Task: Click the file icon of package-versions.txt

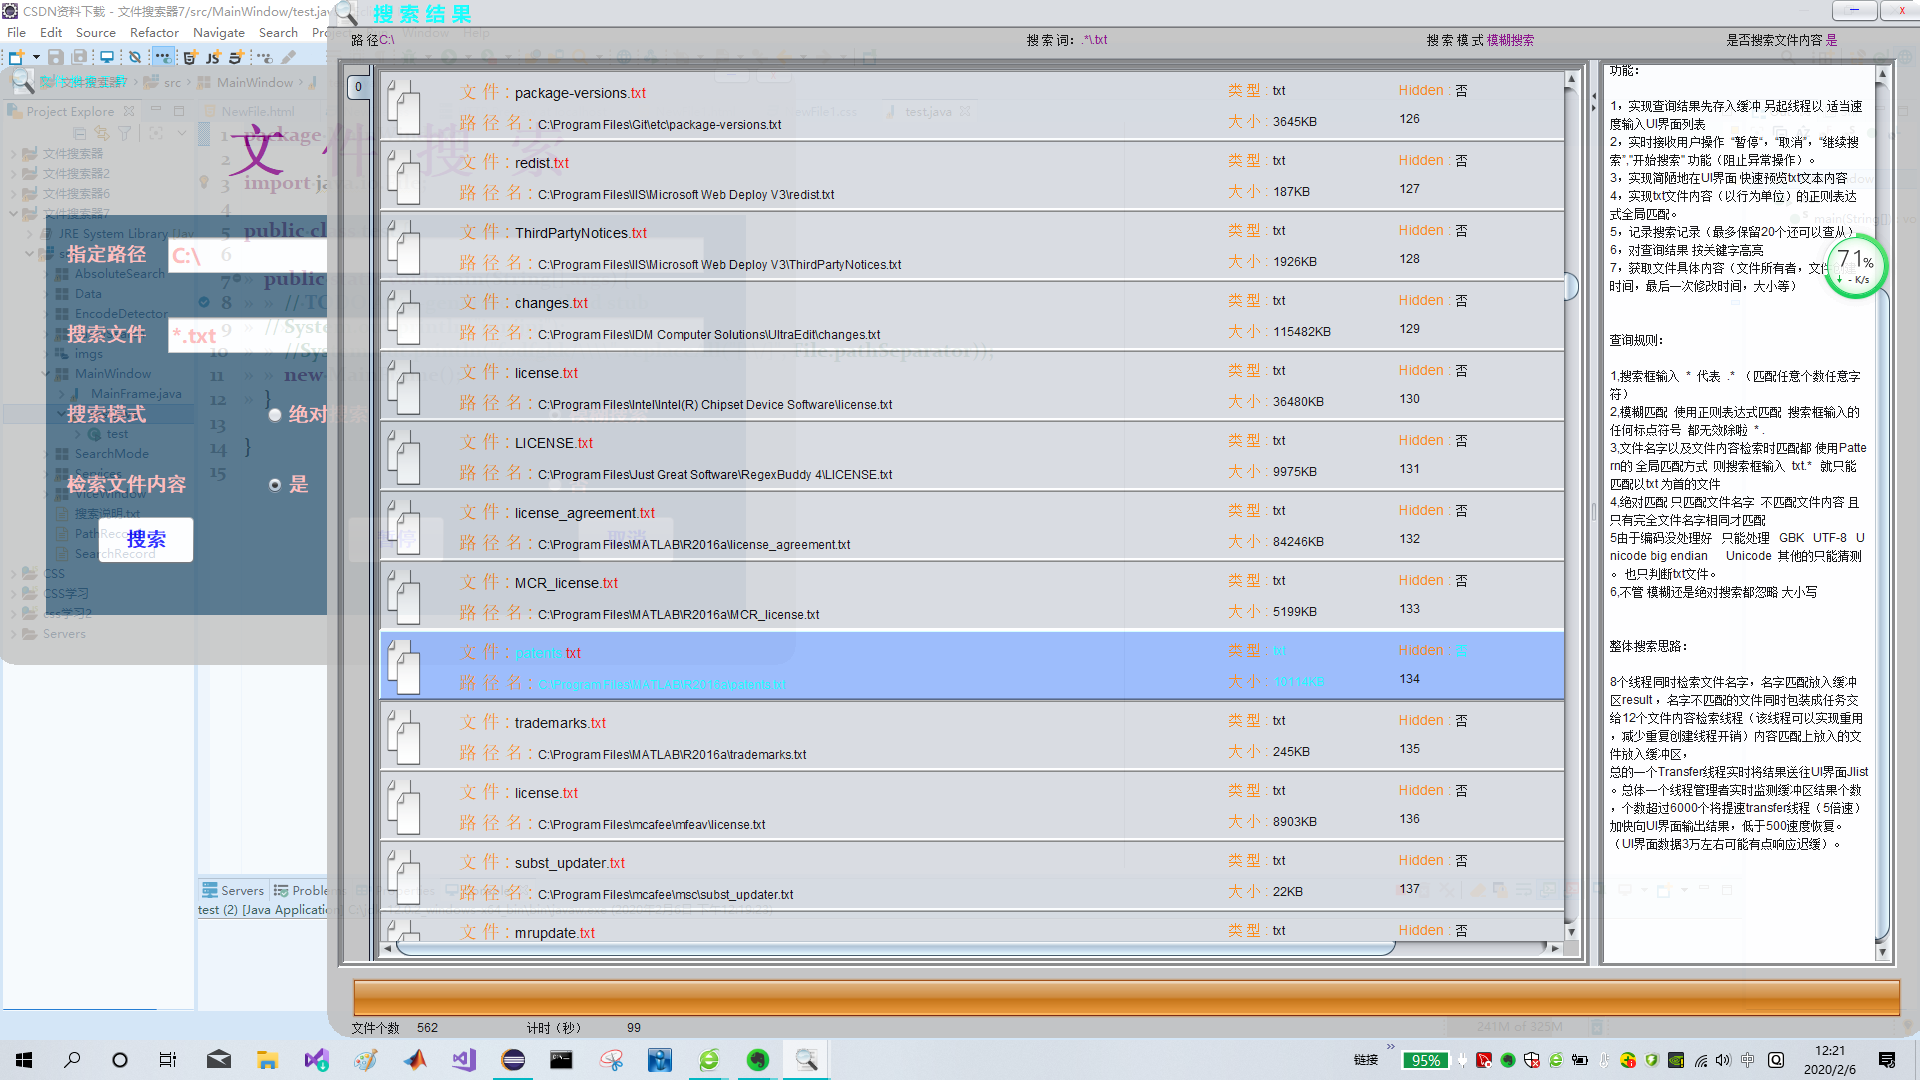Action: pos(404,106)
